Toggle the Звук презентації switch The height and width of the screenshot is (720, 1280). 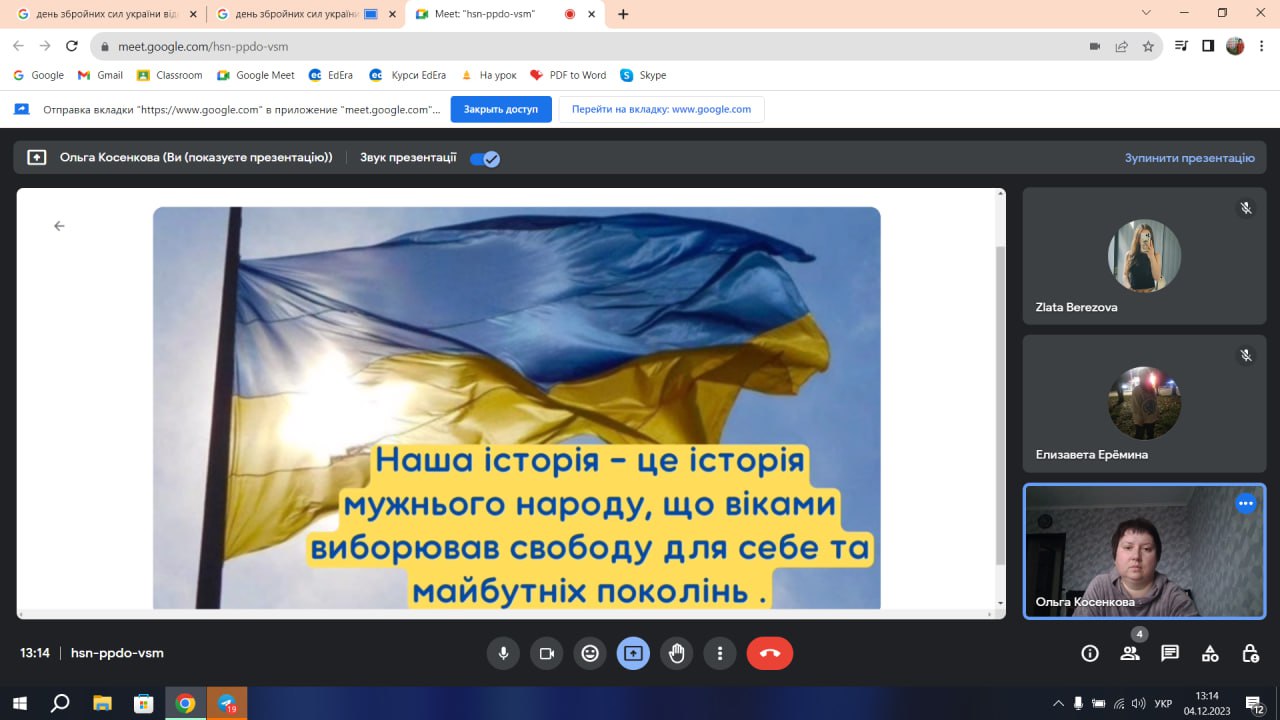click(x=485, y=158)
